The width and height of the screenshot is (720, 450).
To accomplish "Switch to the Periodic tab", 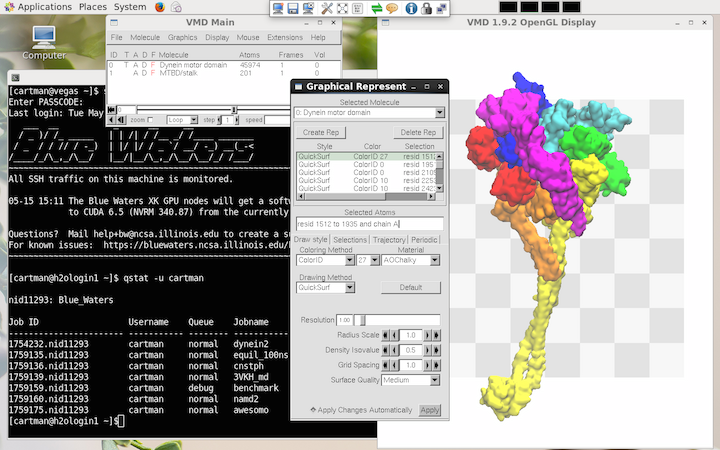I will pyautogui.click(x=424, y=240).
